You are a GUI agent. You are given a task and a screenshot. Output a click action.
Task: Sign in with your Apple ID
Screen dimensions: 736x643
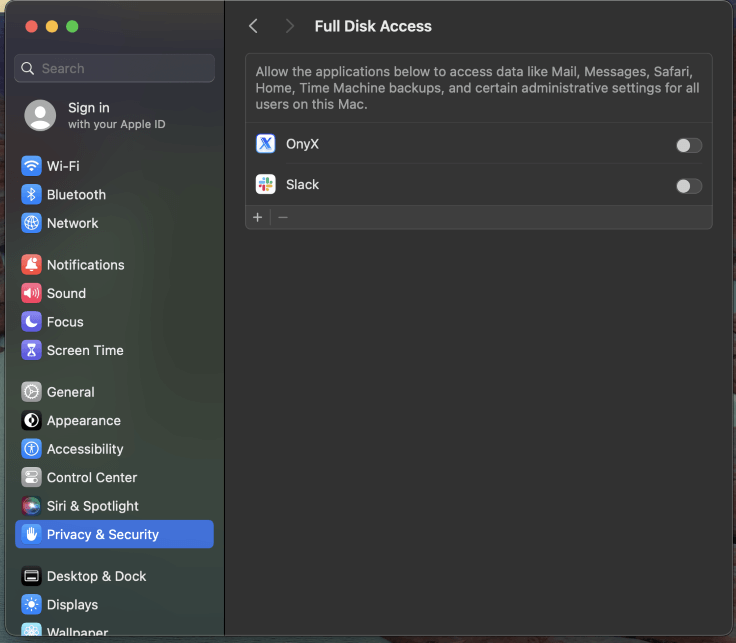[114, 115]
